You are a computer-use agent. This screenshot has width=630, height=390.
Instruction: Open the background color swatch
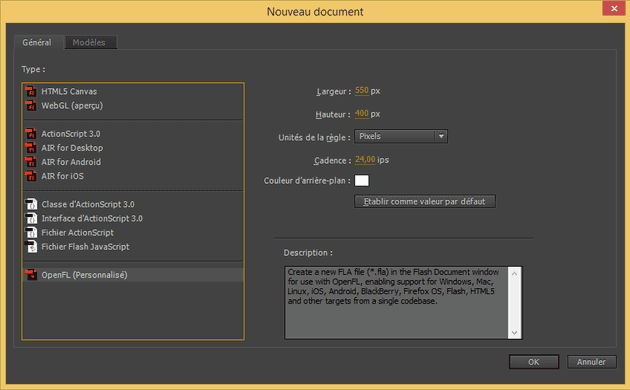362,181
